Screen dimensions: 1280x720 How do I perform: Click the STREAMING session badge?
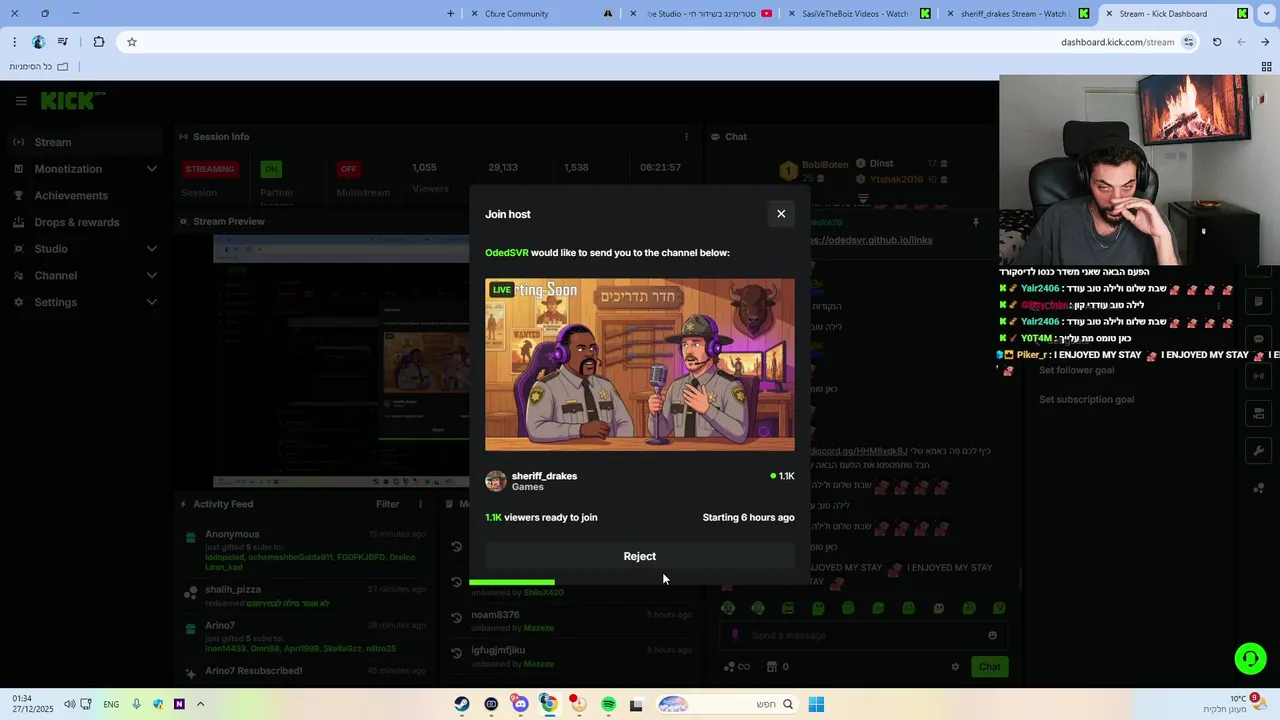point(210,169)
